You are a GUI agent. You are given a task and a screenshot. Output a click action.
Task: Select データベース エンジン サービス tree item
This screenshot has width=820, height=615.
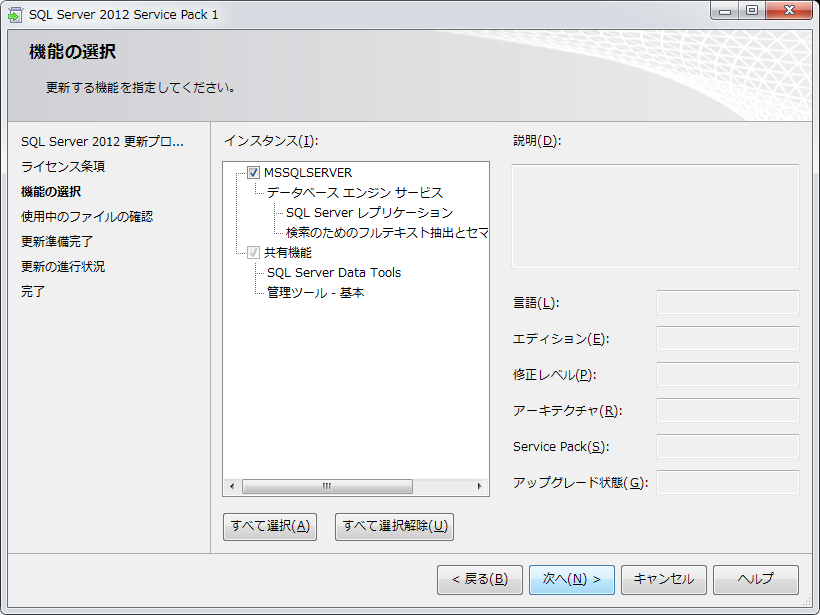[x=354, y=193]
